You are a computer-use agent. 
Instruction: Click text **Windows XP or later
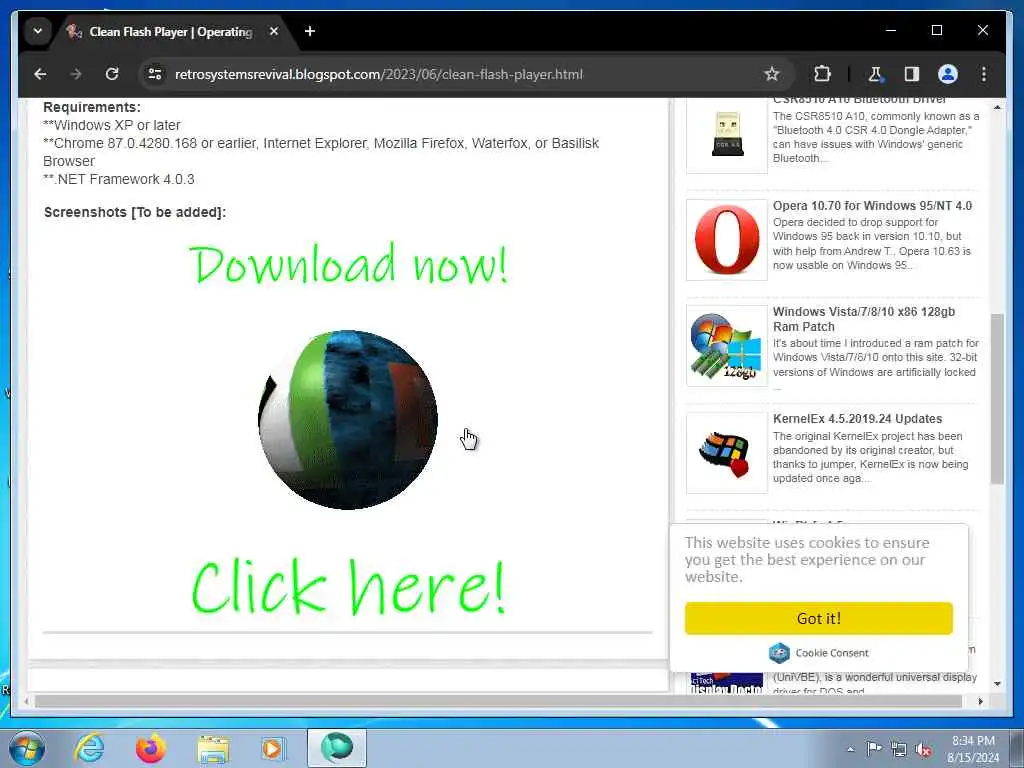tap(112, 125)
